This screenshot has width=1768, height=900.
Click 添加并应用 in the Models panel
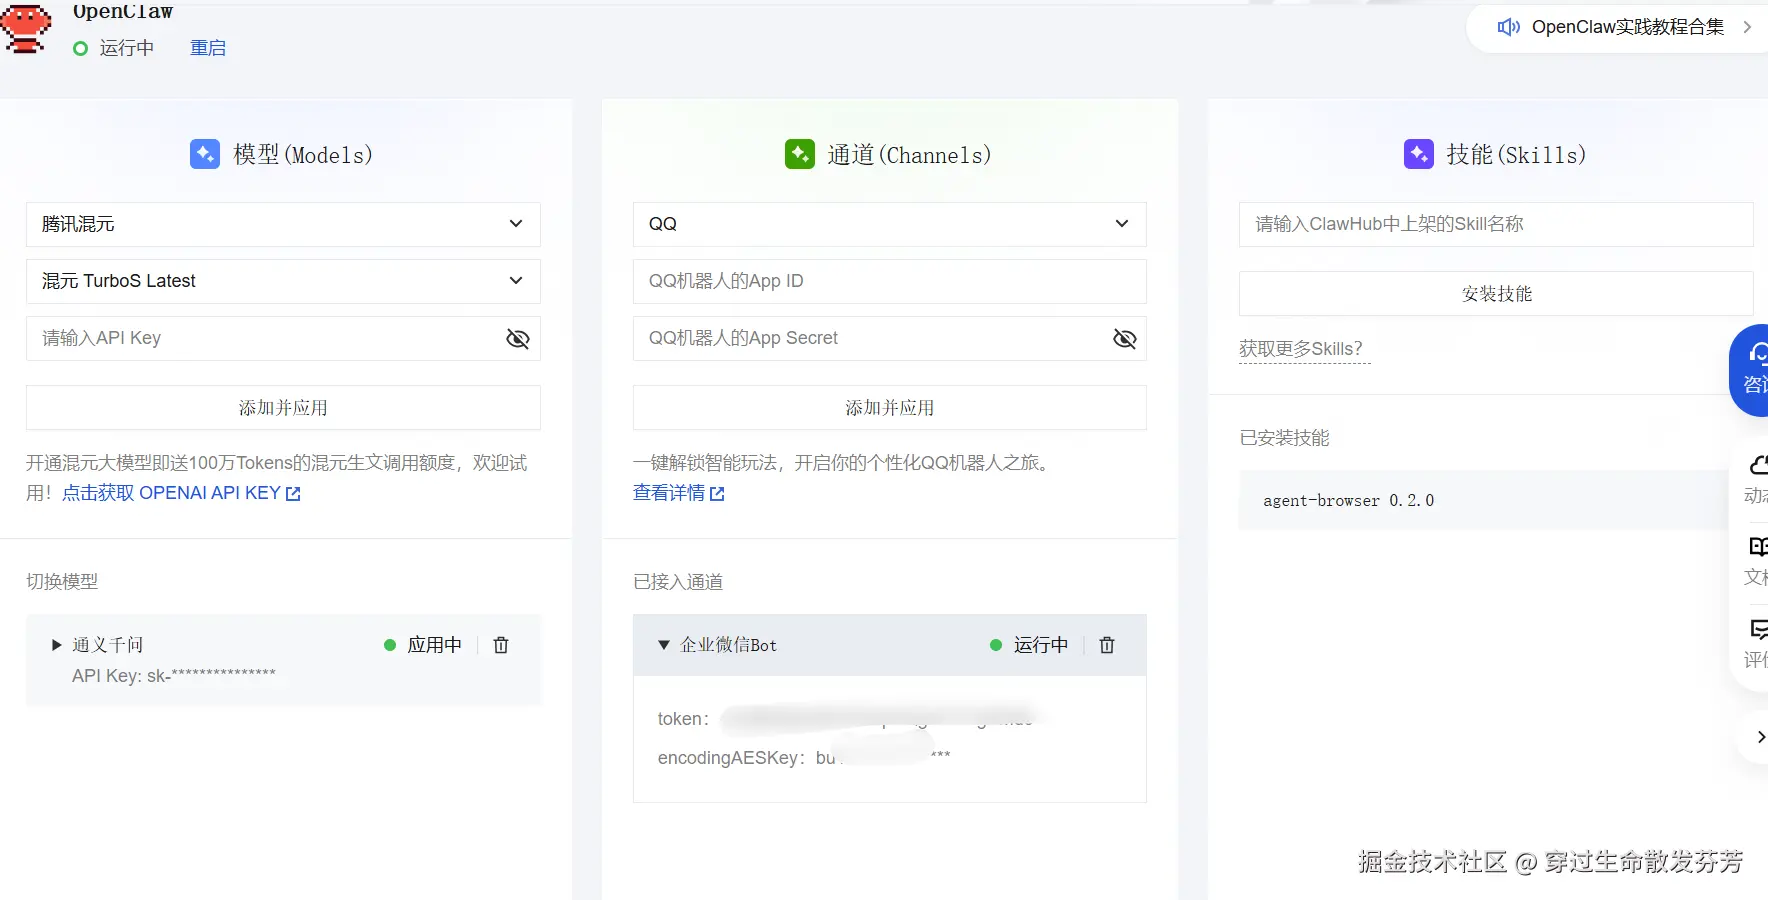[x=283, y=408]
